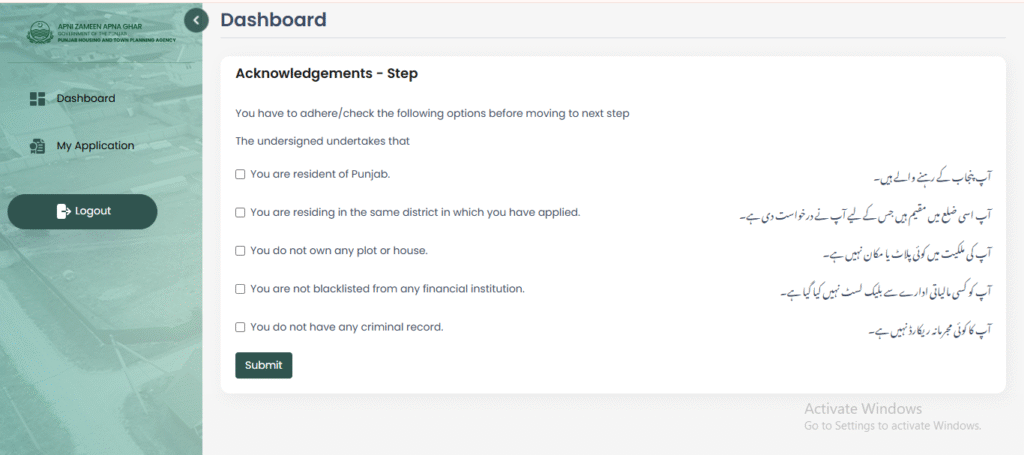The height and width of the screenshot is (455, 1024).
Task: Mark the 'no criminal record' checkbox
Action: pos(240,327)
